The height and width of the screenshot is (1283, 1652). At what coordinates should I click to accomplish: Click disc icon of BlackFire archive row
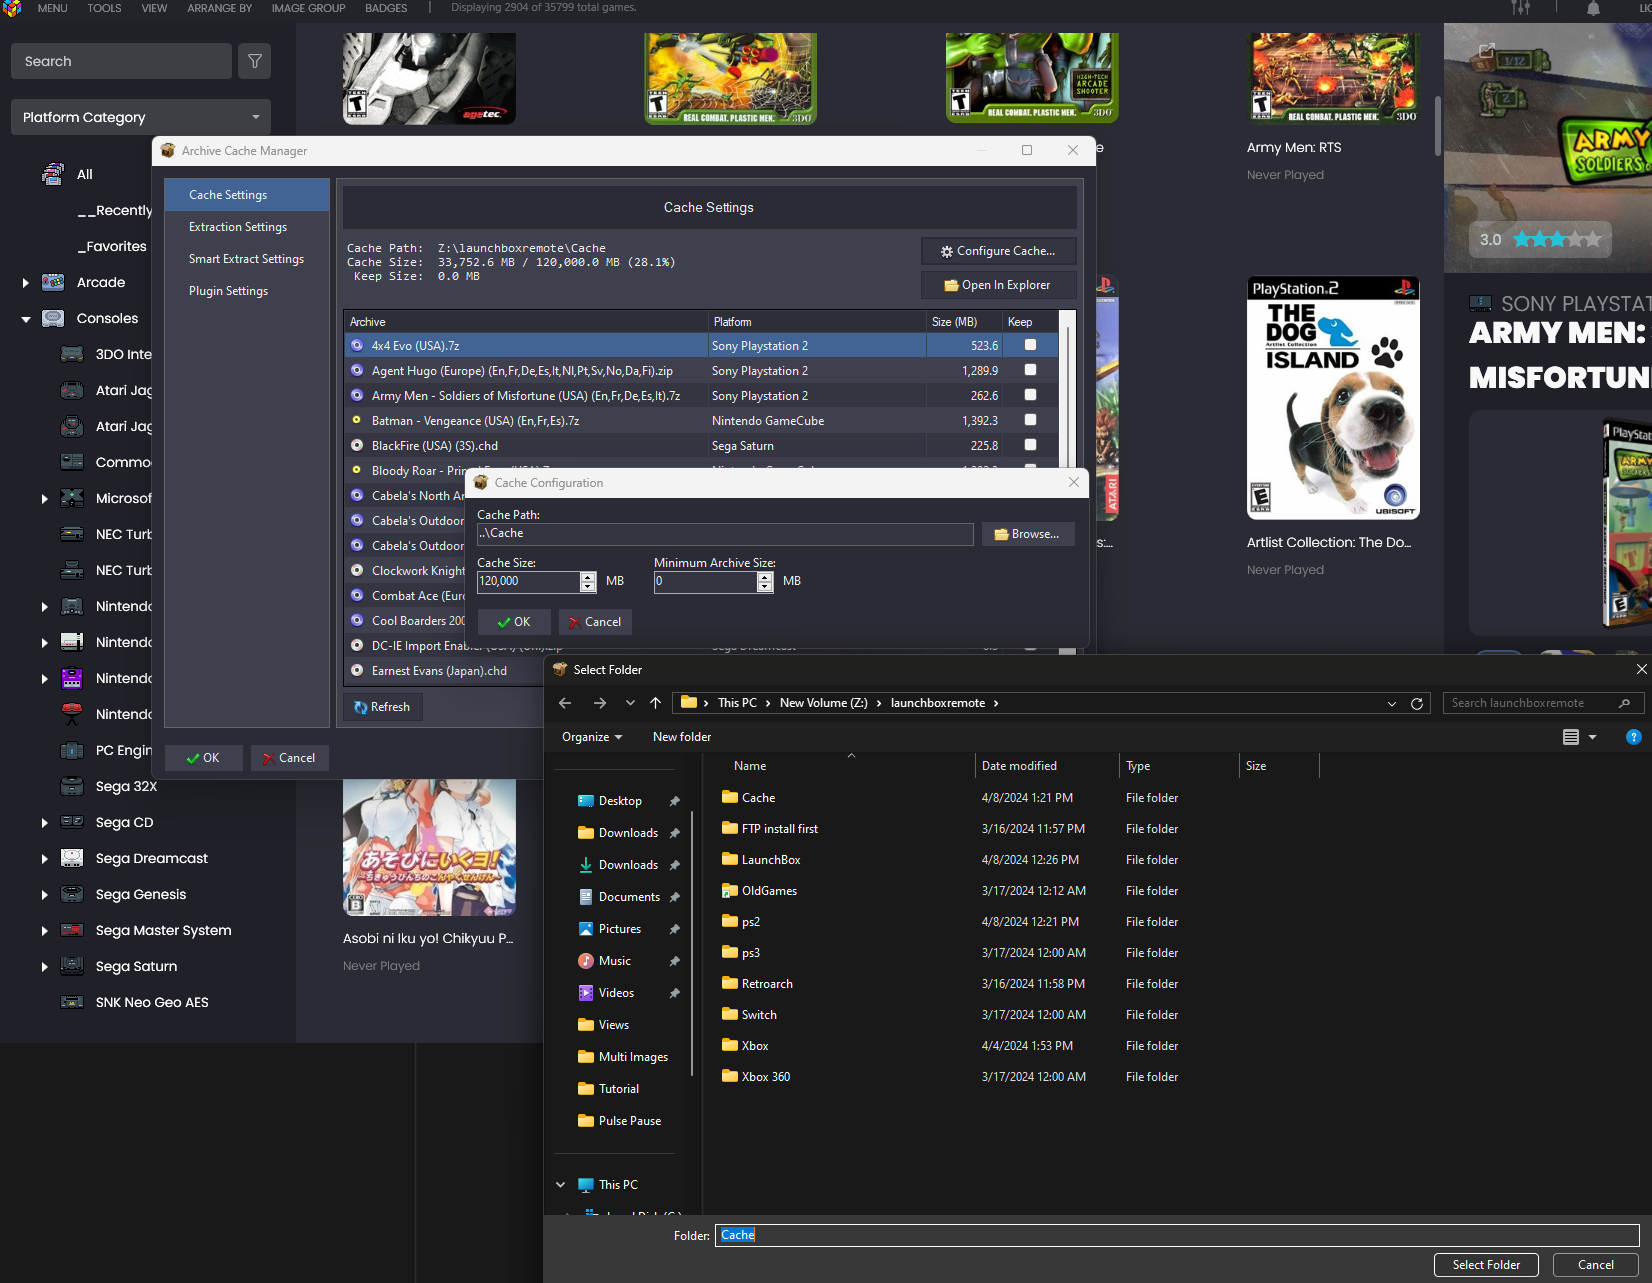(357, 445)
